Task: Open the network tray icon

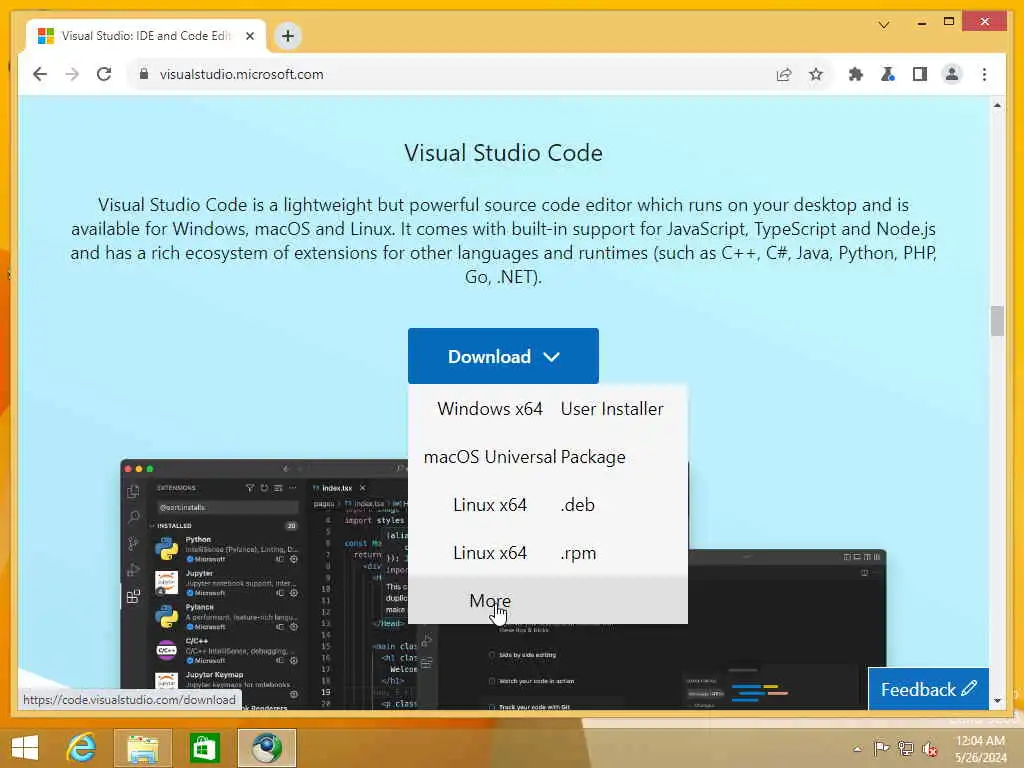Action: pyautogui.click(x=905, y=748)
